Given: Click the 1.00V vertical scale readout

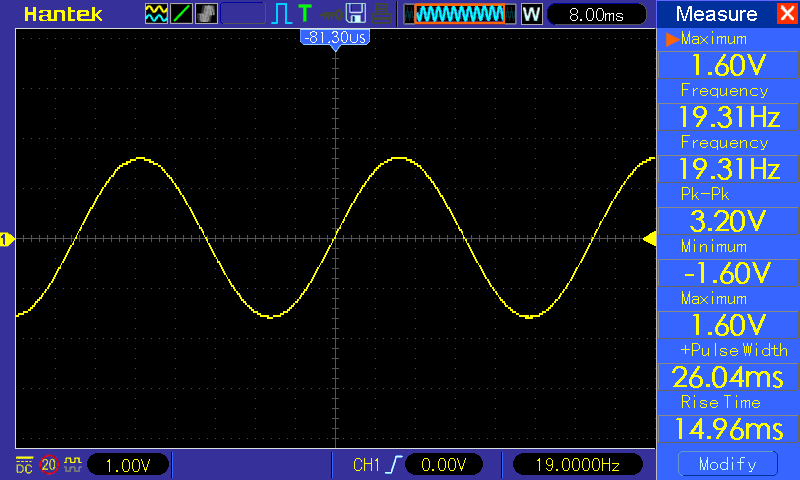Looking at the screenshot, I should click(x=128, y=465).
